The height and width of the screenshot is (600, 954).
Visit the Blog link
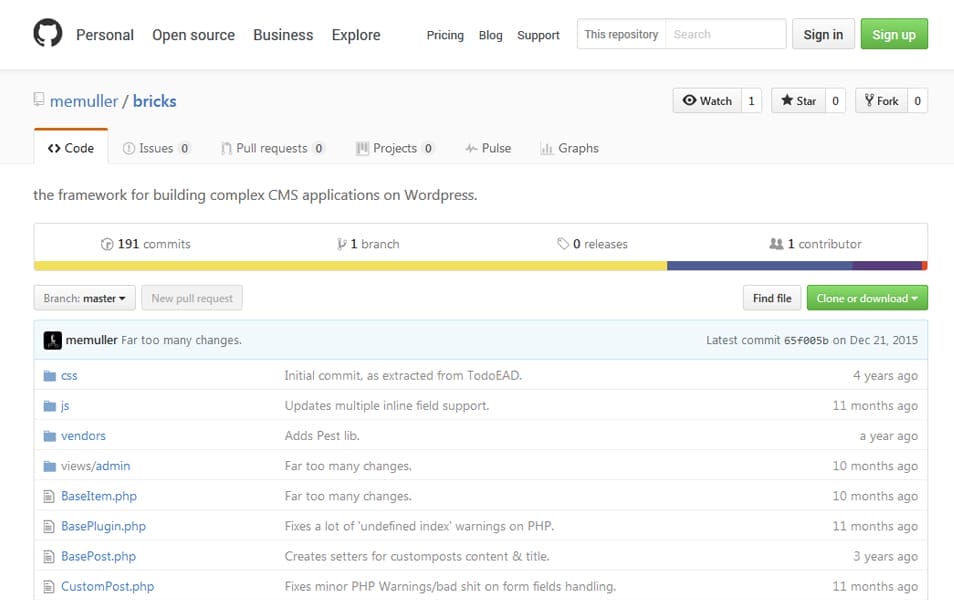tap(490, 35)
